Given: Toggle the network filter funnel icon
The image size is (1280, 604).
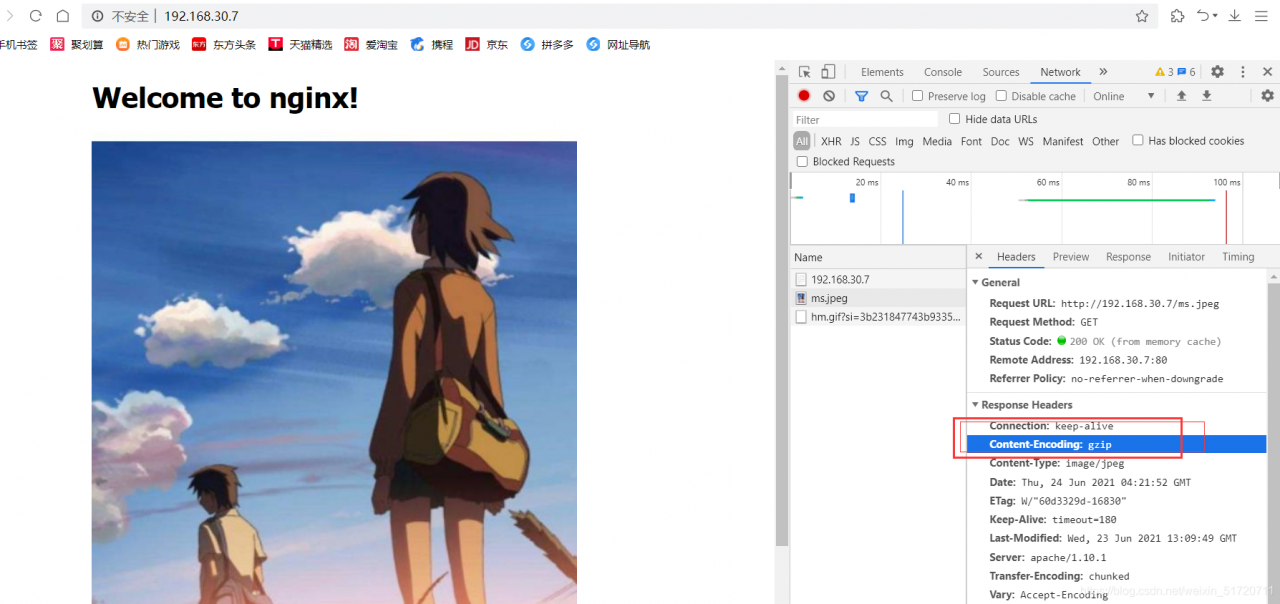Looking at the screenshot, I should coord(861,96).
